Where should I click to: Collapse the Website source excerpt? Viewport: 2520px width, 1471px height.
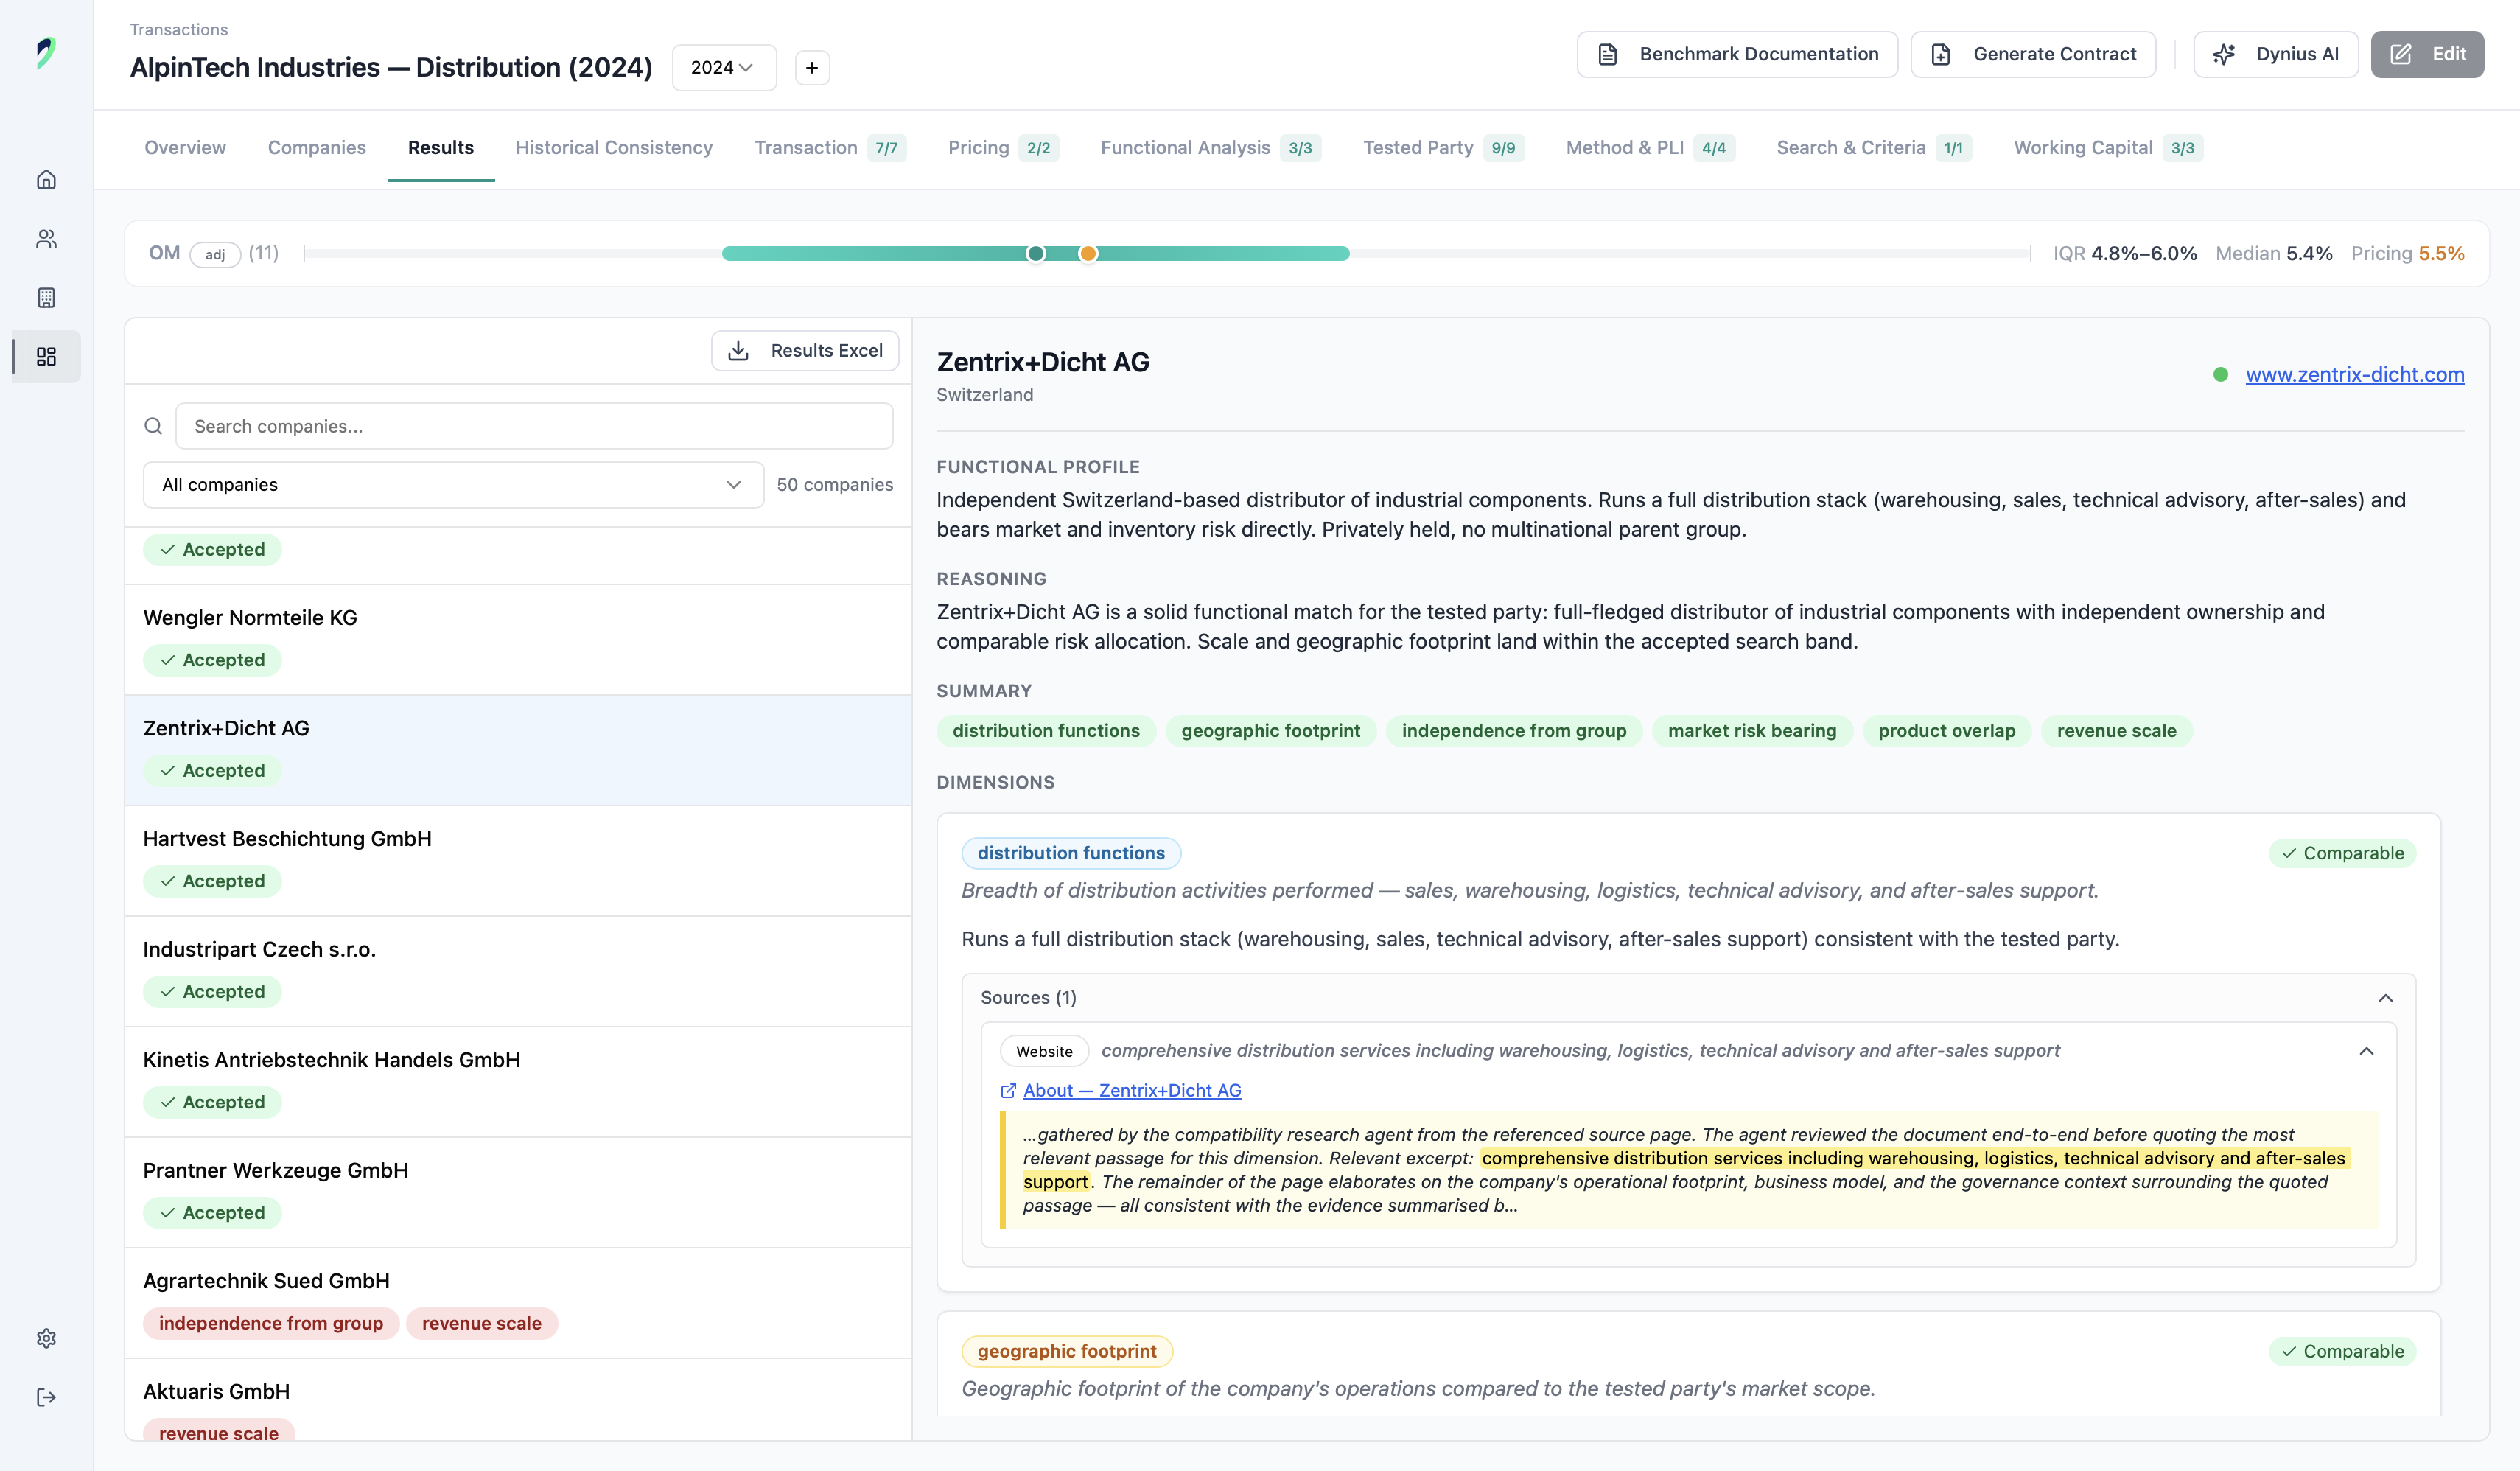pos(2366,1051)
